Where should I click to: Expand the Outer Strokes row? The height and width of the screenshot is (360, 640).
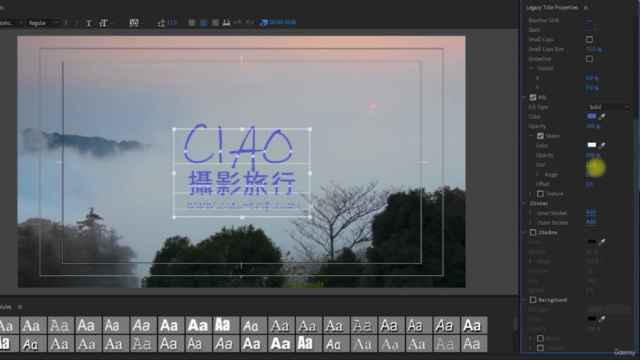point(531,223)
